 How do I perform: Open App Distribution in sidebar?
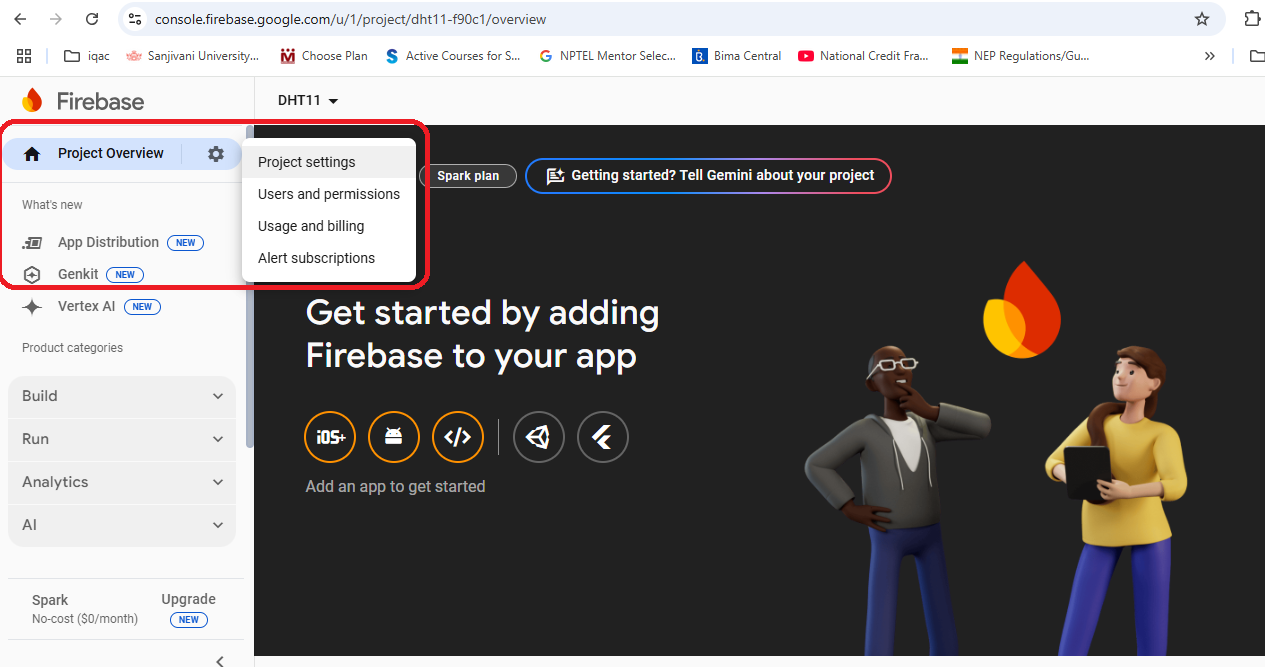108,242
